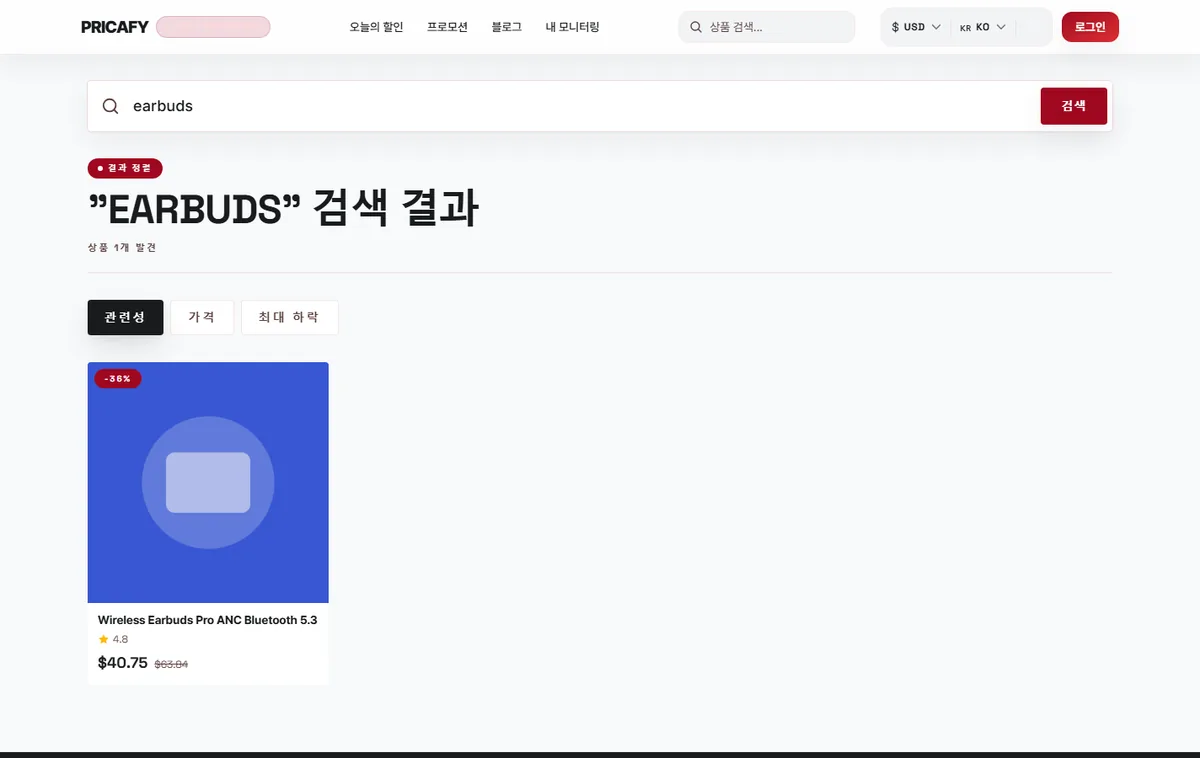Image resolution: width=1200 pixels, height=758 pixels.
Task: Click the $40.75 price
Action: pos(123,662)
